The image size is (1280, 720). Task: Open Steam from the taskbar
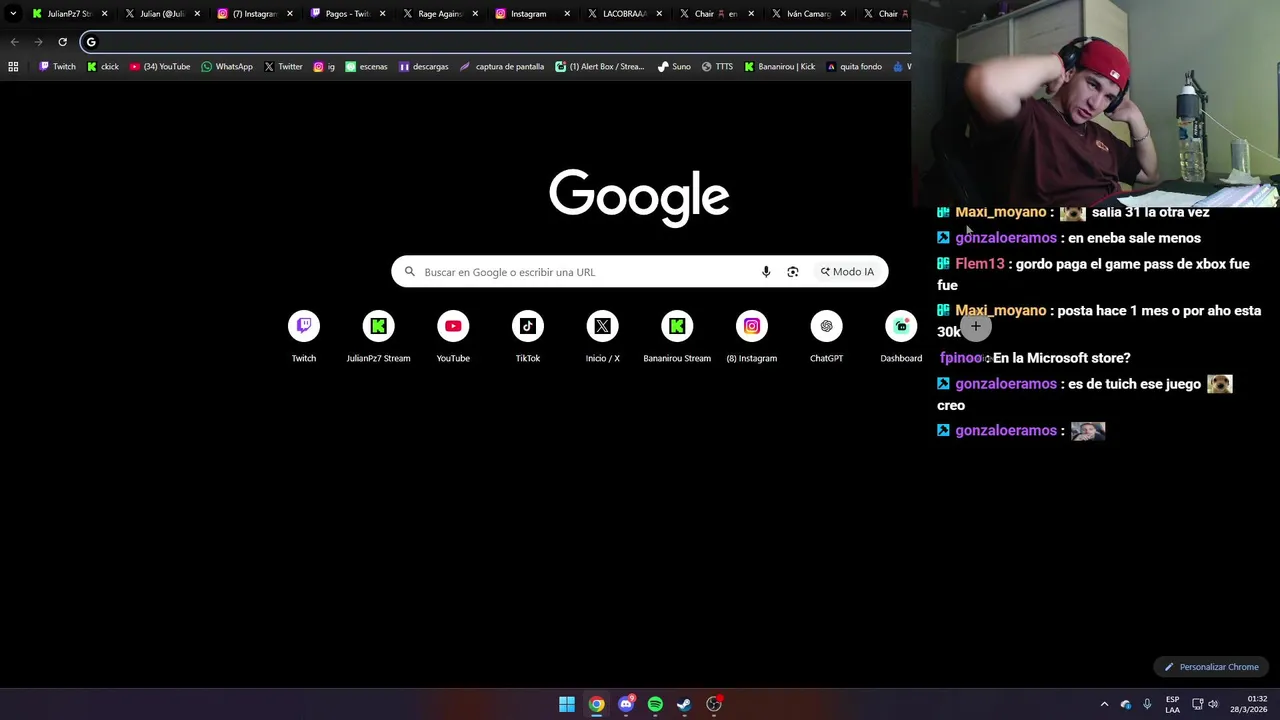click(684, 704)
